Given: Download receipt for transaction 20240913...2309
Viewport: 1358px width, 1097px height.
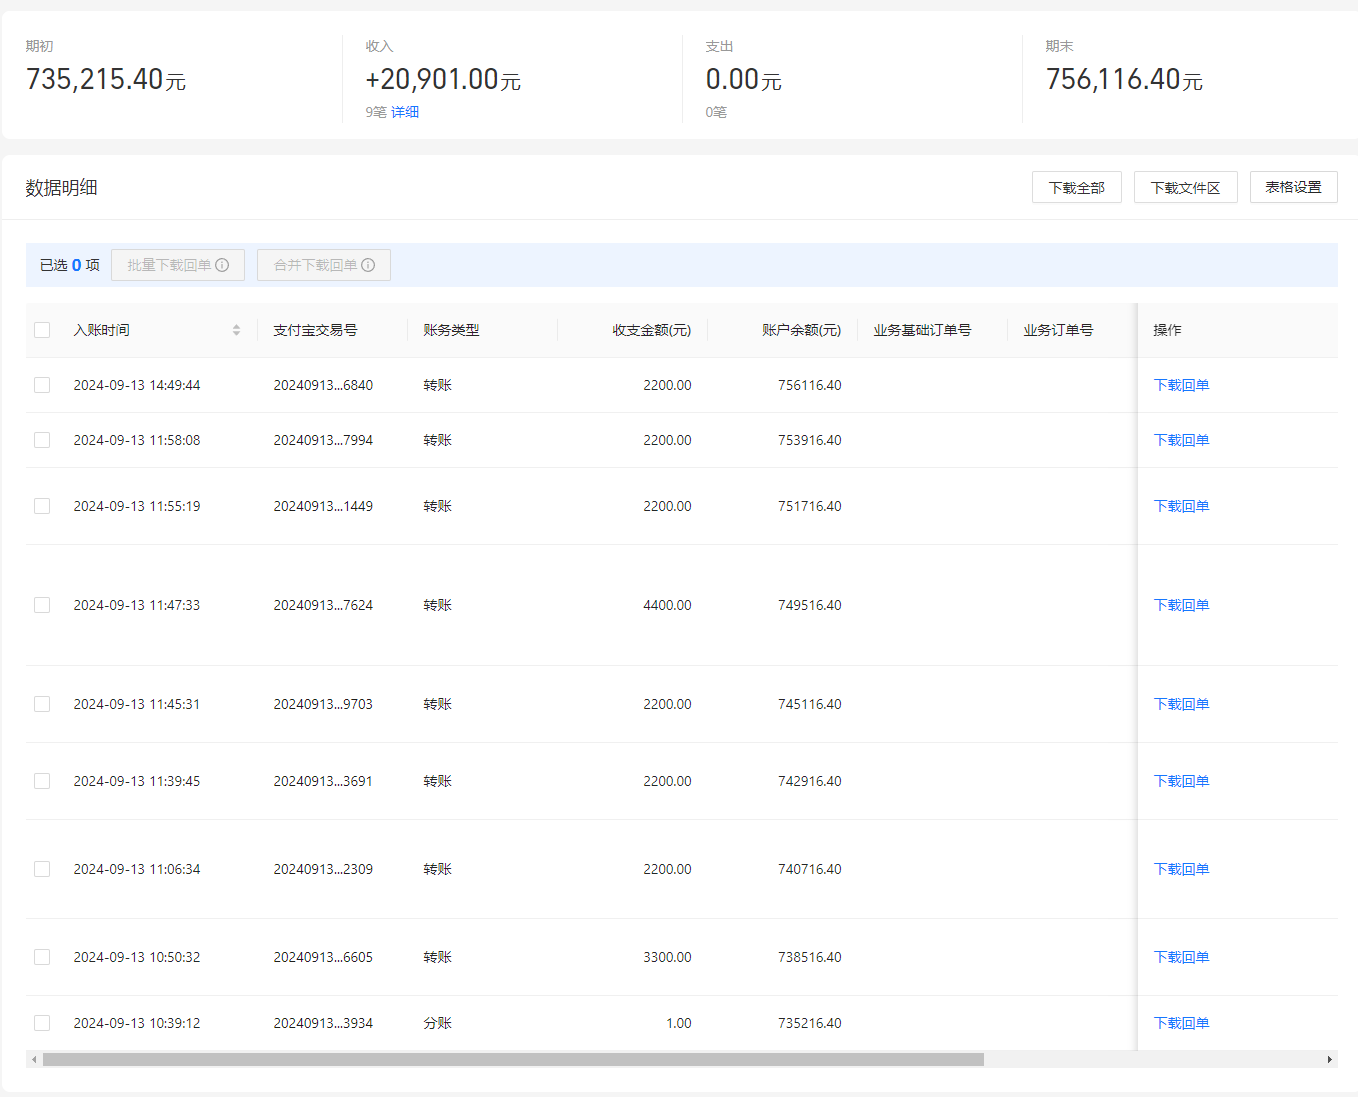Looking at the screenshot, I should pyautogui.click(x=1181, y=869).
